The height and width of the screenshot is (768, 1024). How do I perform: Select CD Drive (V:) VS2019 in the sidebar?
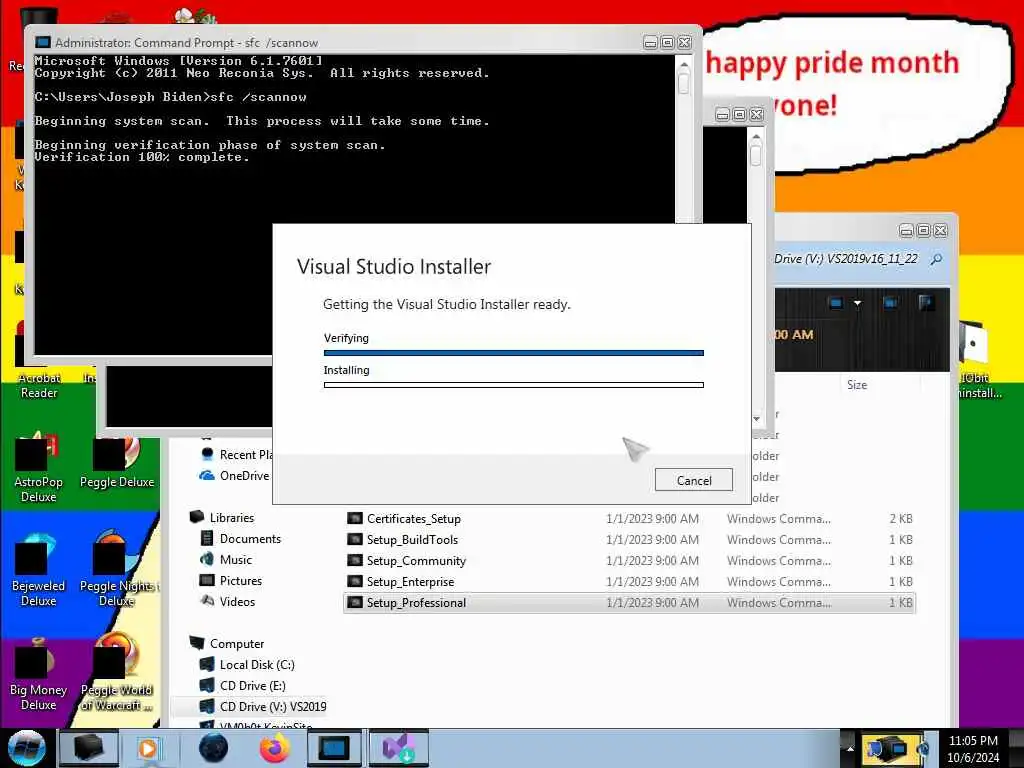tap(272, 706)
